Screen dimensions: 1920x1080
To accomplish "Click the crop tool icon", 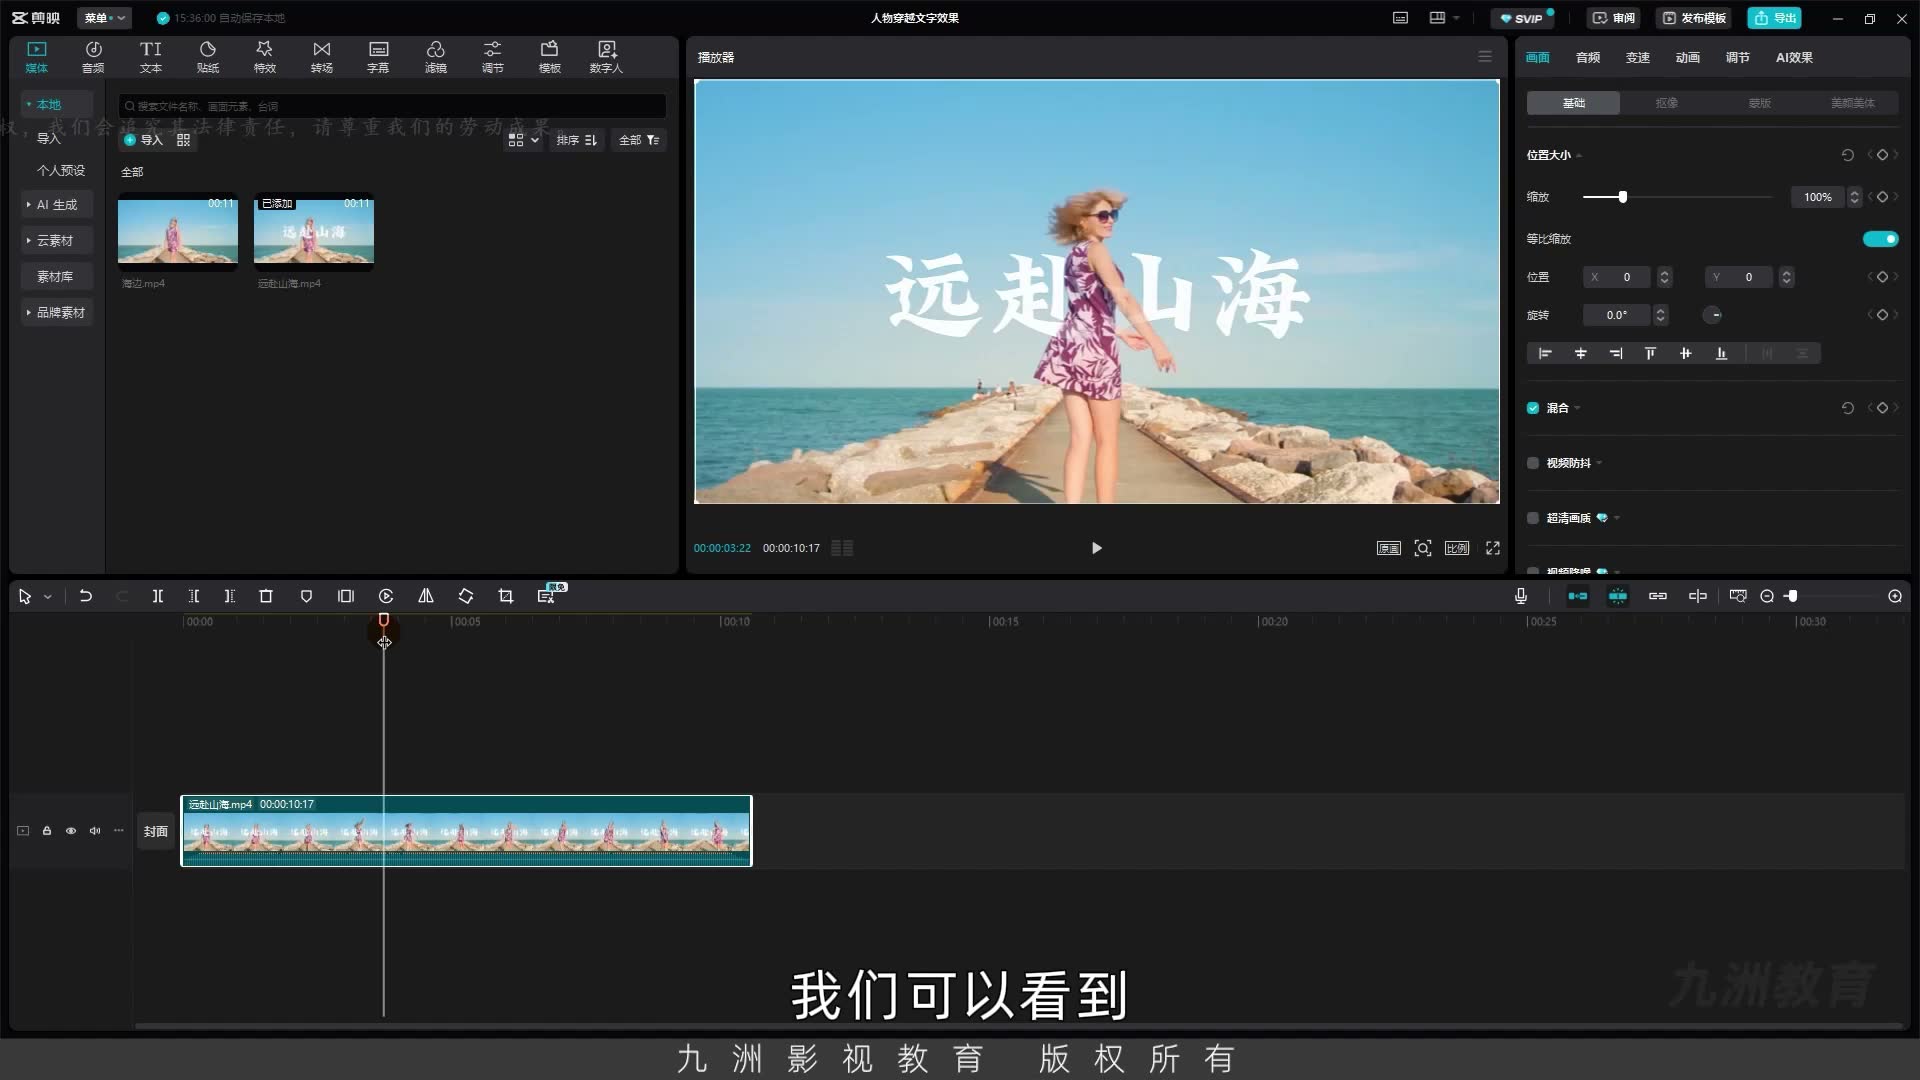I will (x=506, y=596).
